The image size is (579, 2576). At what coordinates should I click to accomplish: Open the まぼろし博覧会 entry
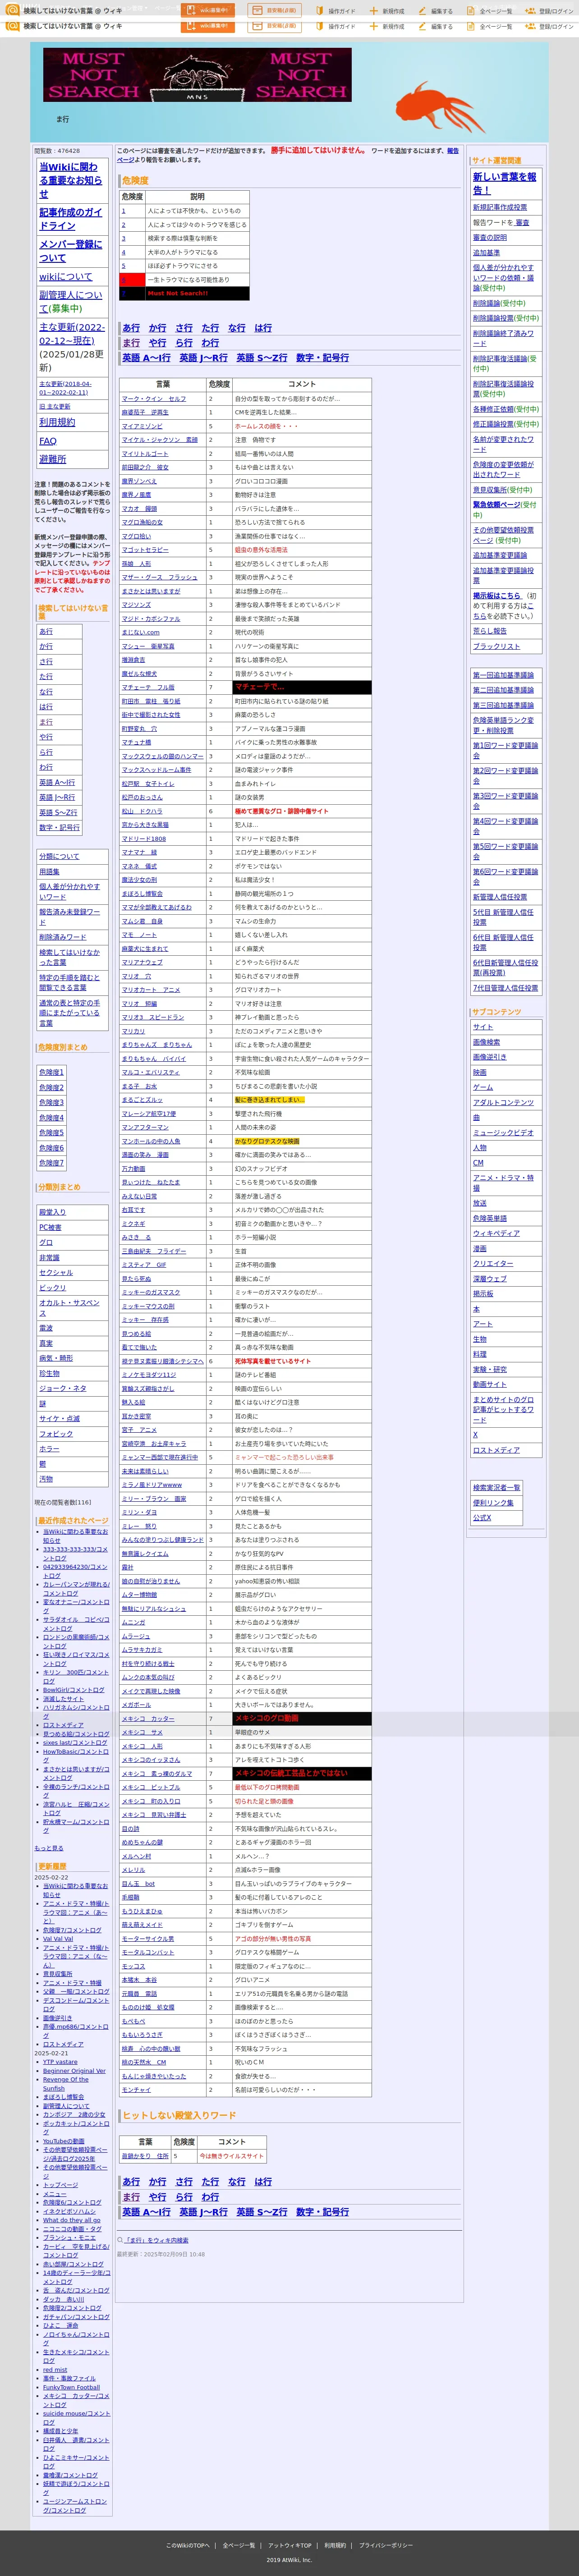pyautogui.click(x=142, y=894)
